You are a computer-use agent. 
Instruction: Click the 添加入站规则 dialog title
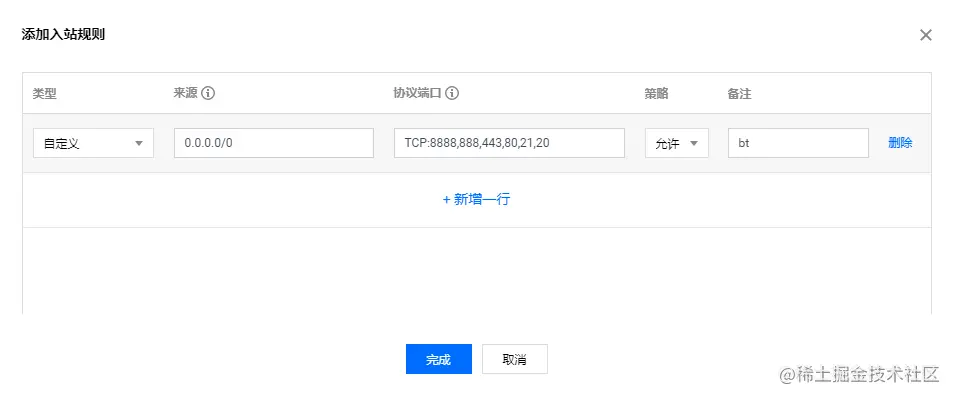63,34
